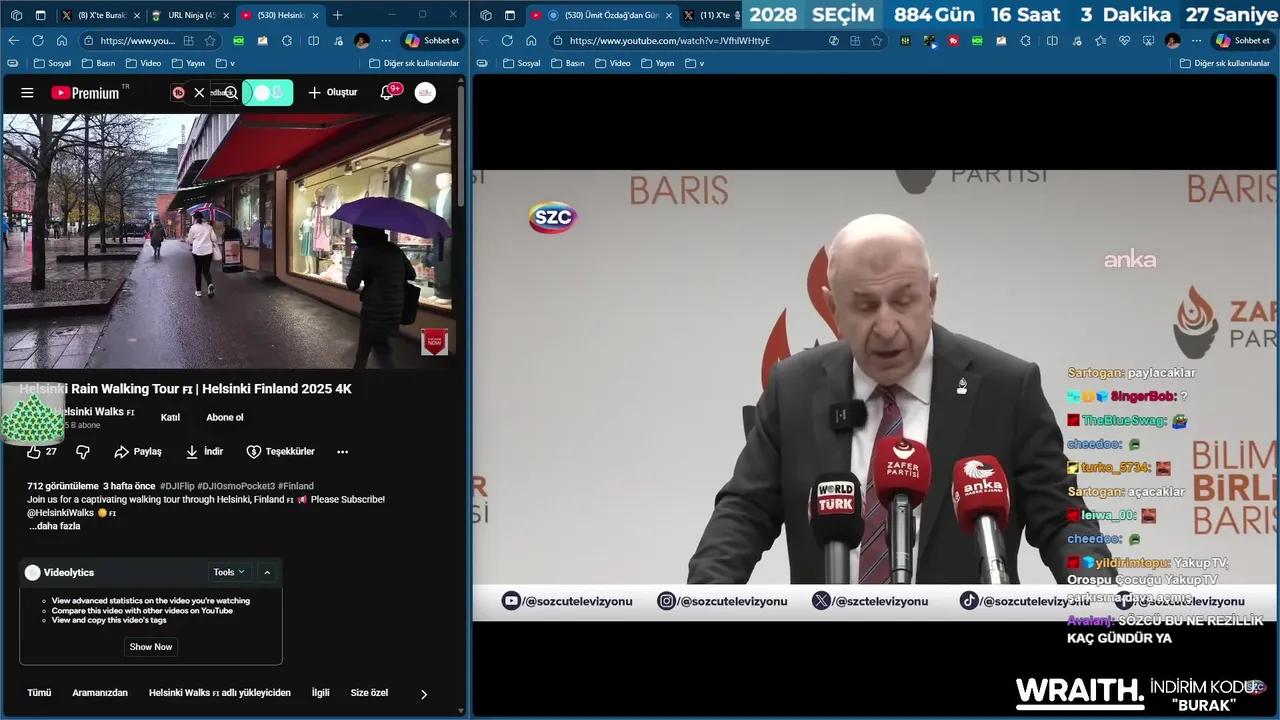This screenshot has width=1280, height=720.
Task: Collapse the Videolytics panel chevron
Action: coord(267,572)
